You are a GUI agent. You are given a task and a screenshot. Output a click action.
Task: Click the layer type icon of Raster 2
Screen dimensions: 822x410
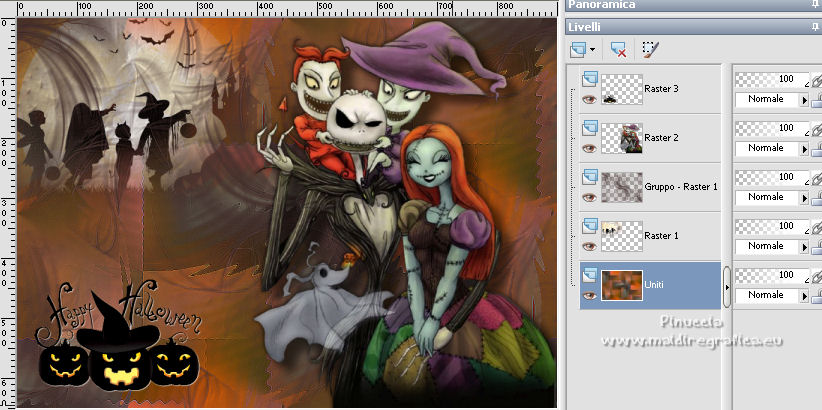589,128
